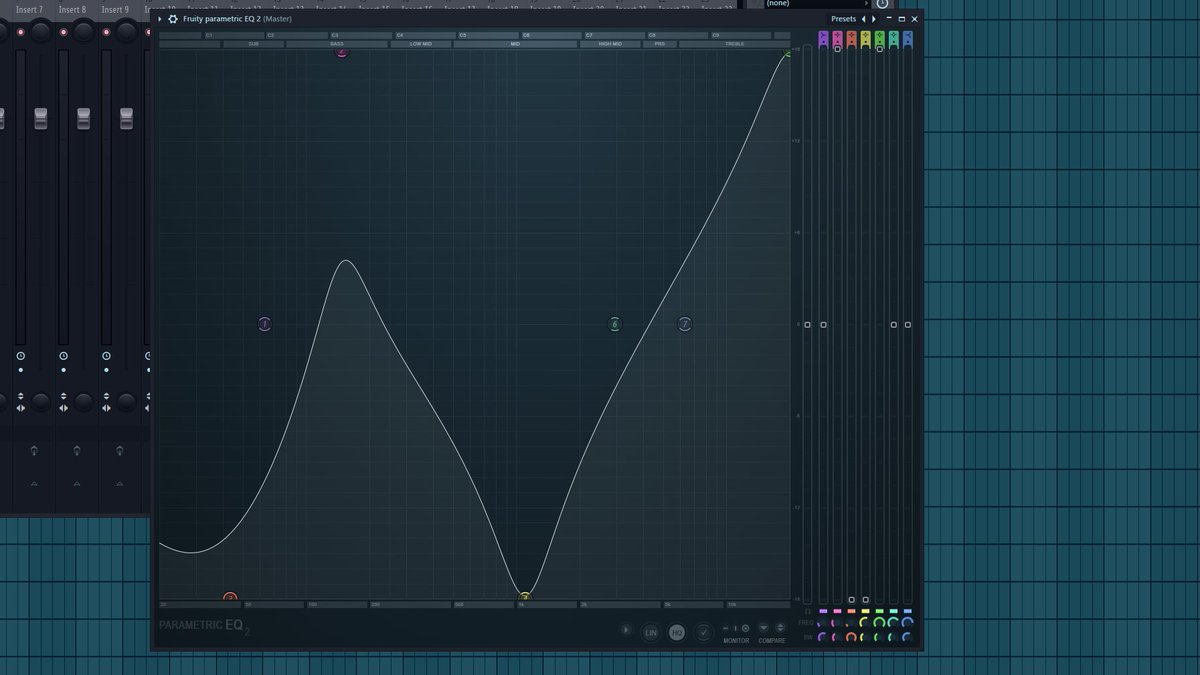Click the blue Band 7 type selector icon
Viewport: 1200px width, 675px height.
pyautogui.click(x=906, y=36)
